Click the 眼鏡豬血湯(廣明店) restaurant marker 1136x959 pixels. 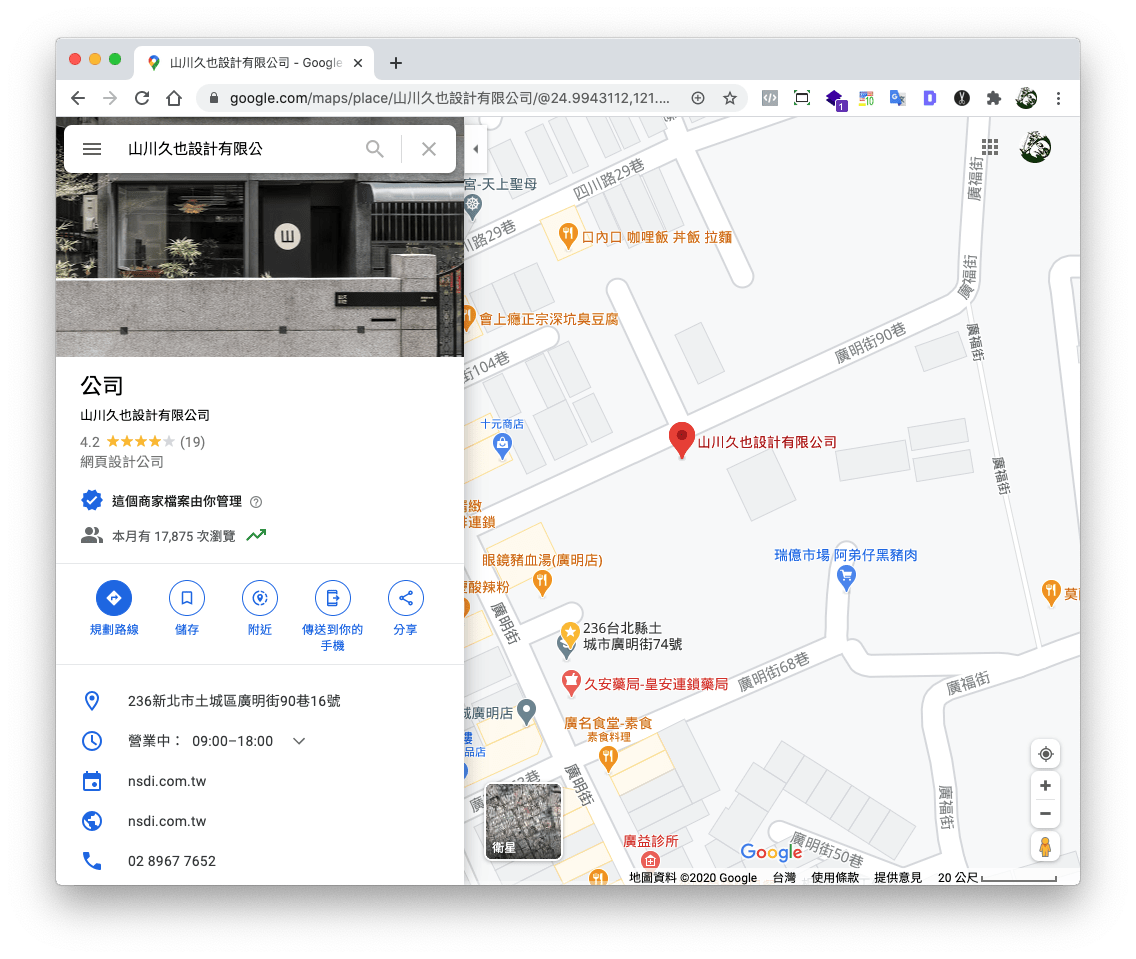pos(542,582)
